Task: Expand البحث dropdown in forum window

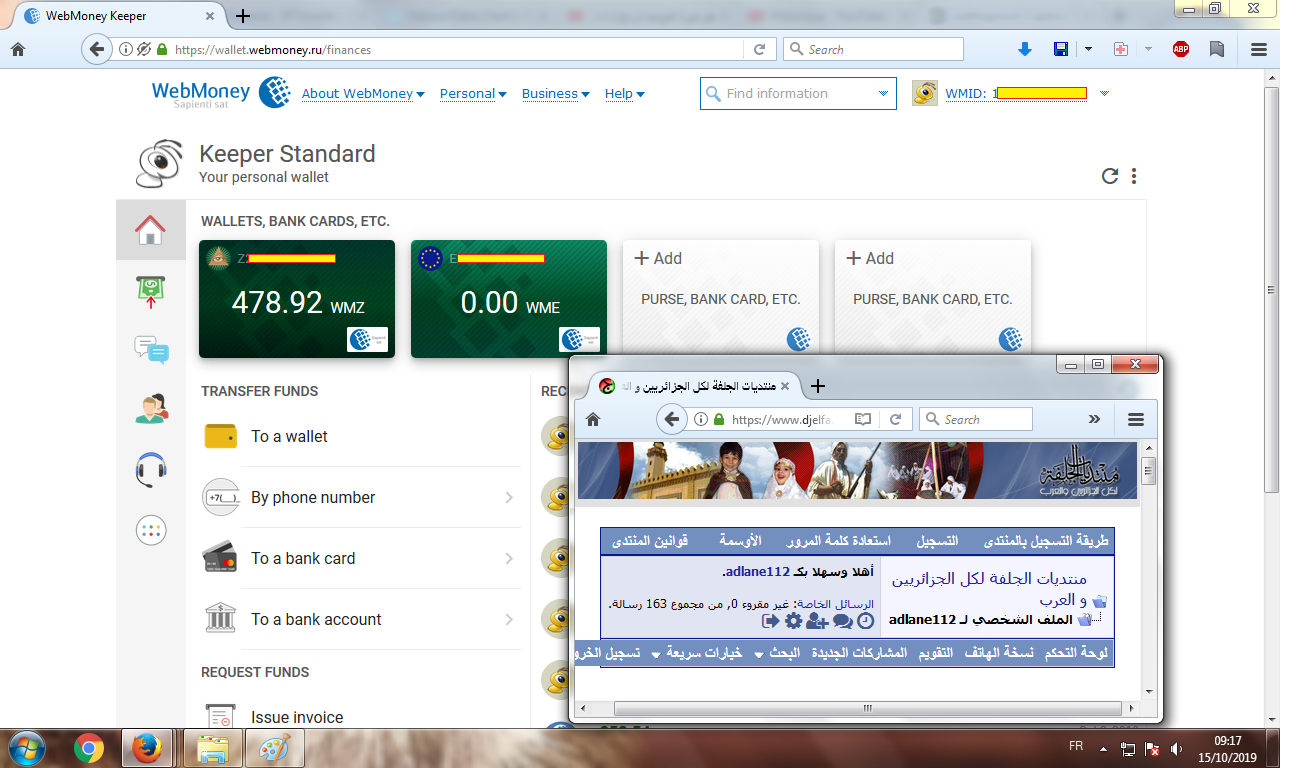Action: 777,653
